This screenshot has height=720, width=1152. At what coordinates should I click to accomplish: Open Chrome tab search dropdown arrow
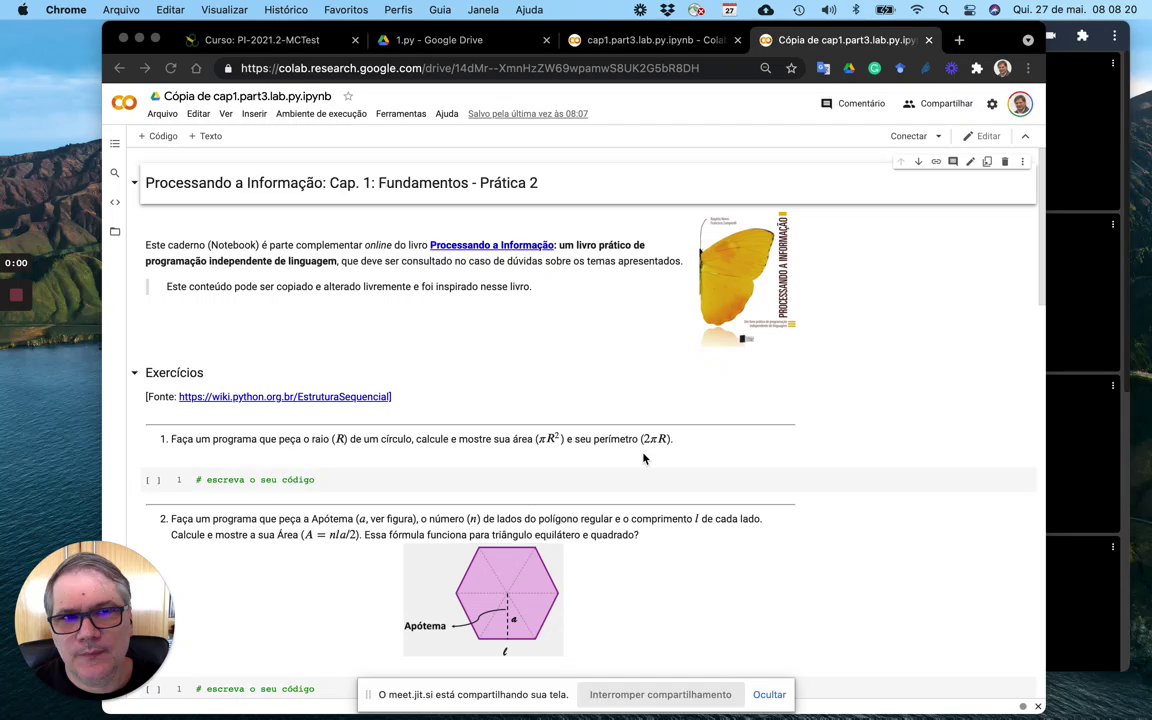click(x=1028, y=40)
